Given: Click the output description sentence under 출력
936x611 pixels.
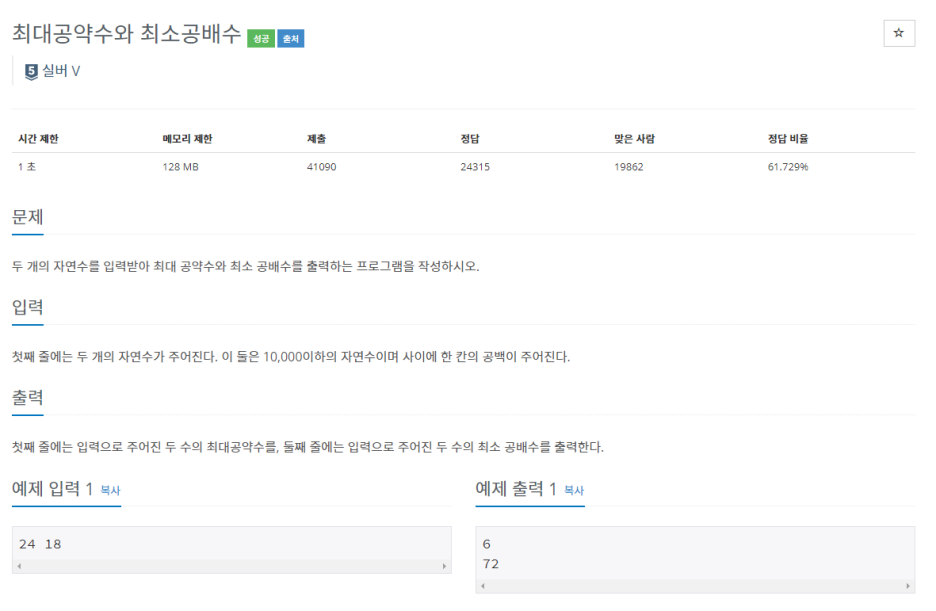Looking at the screenshot, I should click(x=308, y=447).
